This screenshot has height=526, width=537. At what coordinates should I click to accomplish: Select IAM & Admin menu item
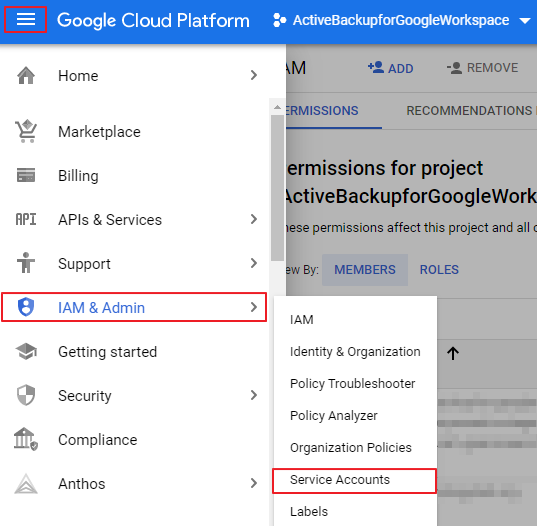point(134,307)
